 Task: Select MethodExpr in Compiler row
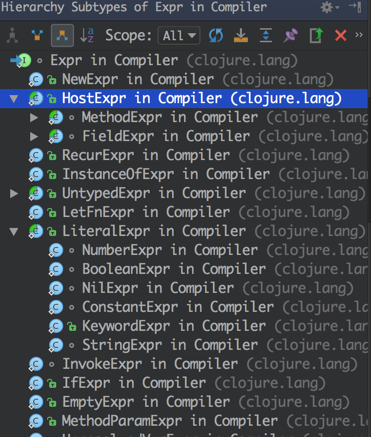point(184,117)
